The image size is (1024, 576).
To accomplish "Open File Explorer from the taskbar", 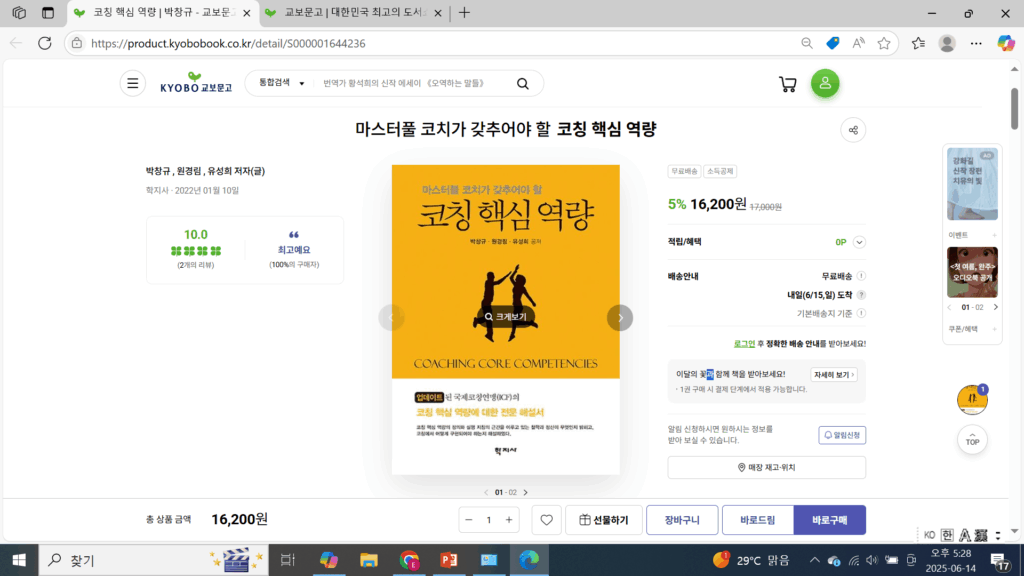I will coord(368,560).
